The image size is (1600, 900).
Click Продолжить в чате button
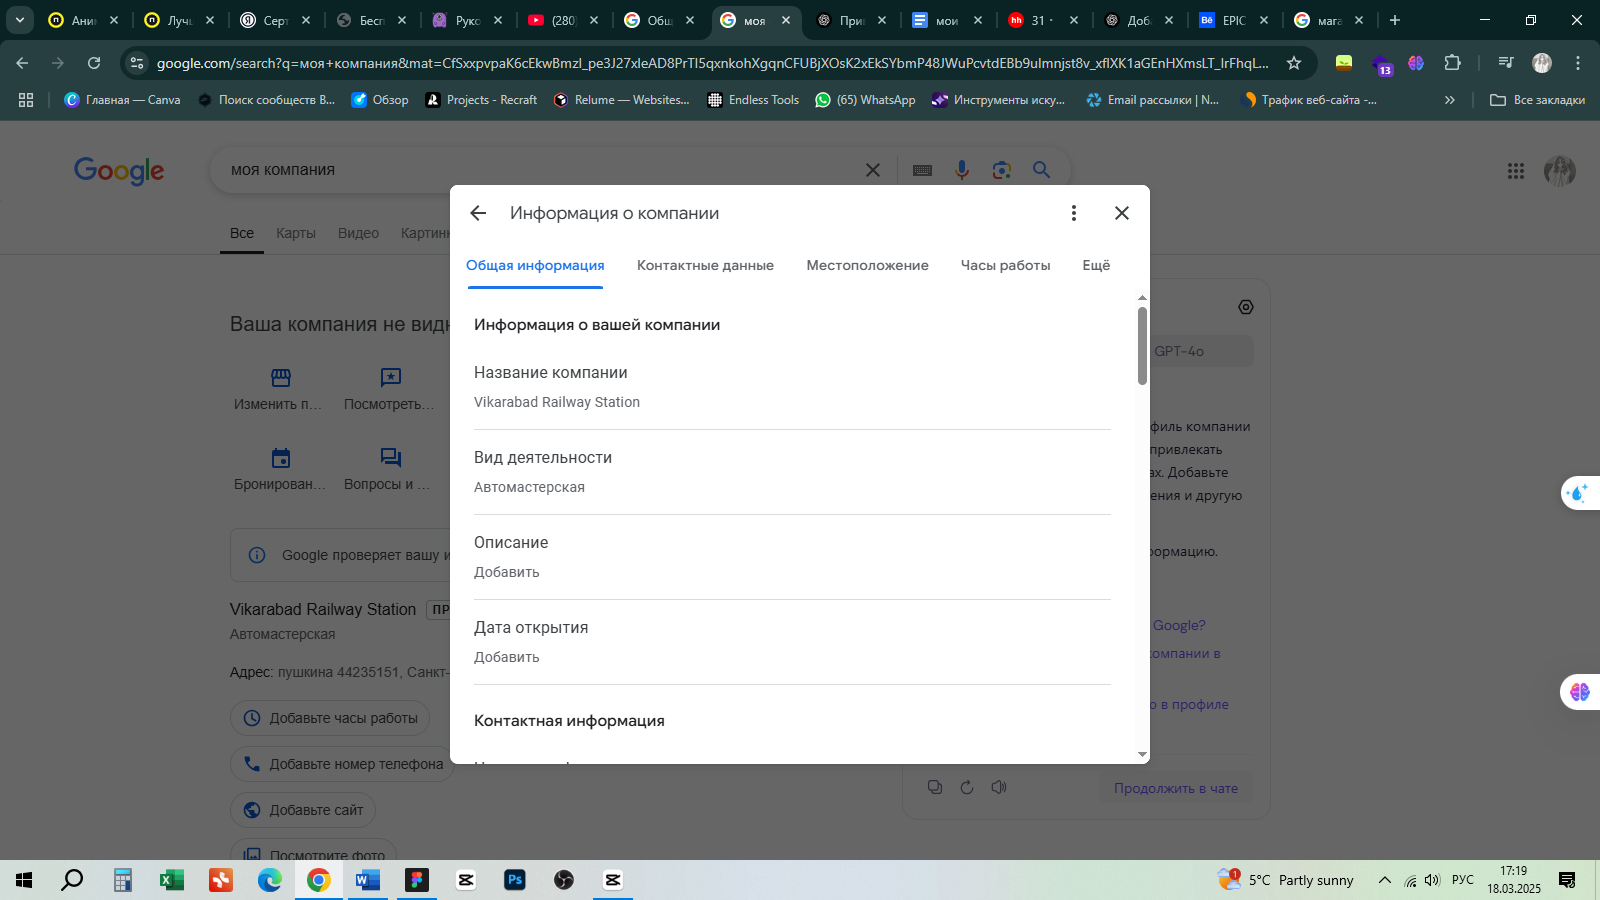tap(1176, 788)
